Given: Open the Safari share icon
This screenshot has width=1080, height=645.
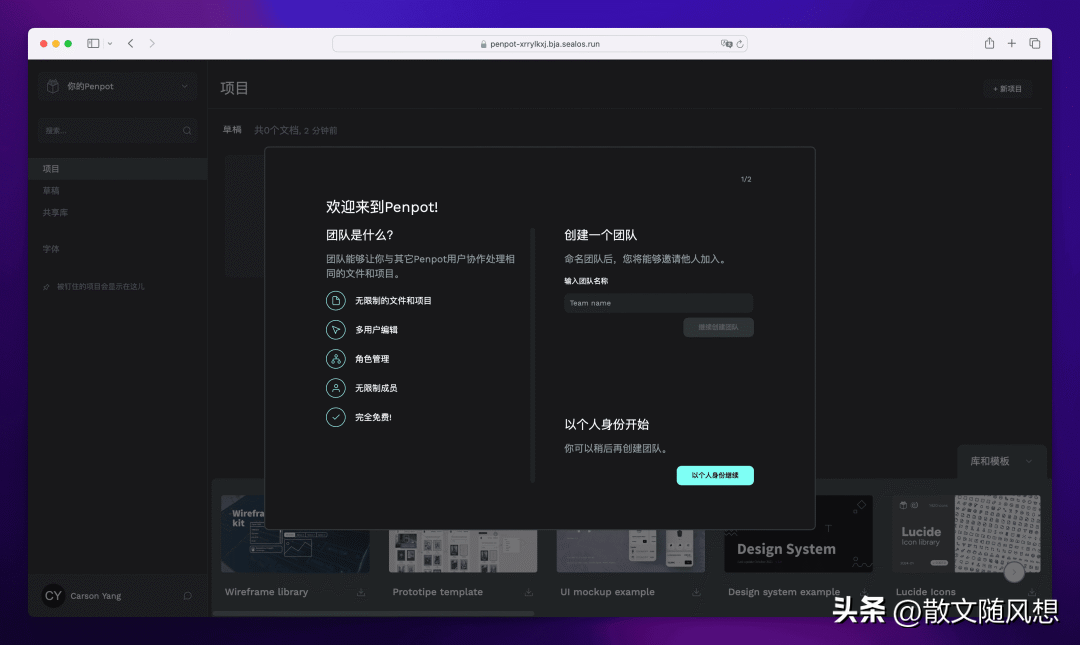Looking at the screenshot, I should click(x=989, y=43).
